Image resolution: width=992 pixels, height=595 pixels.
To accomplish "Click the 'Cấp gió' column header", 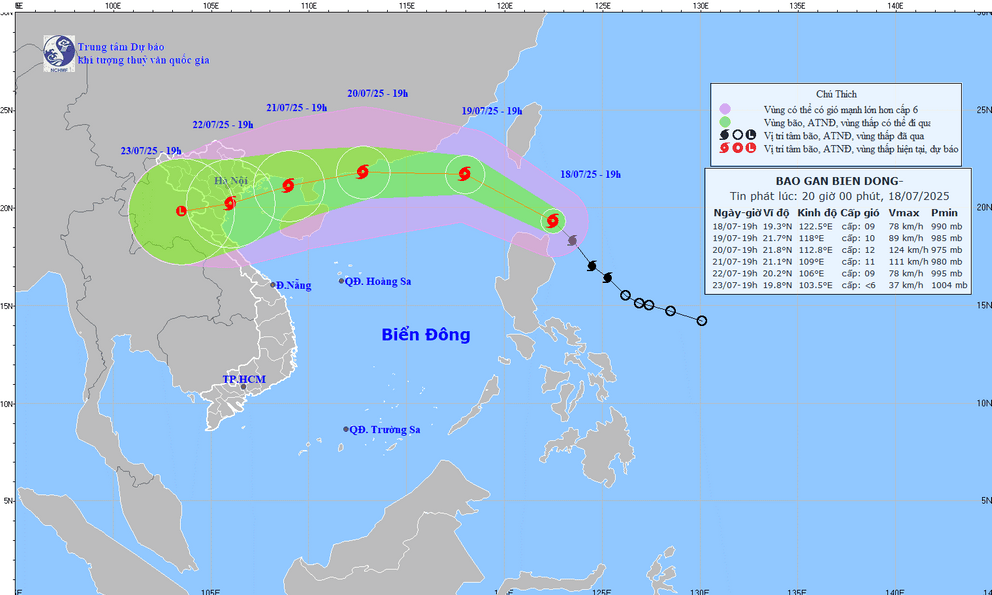I will (860, 213).
